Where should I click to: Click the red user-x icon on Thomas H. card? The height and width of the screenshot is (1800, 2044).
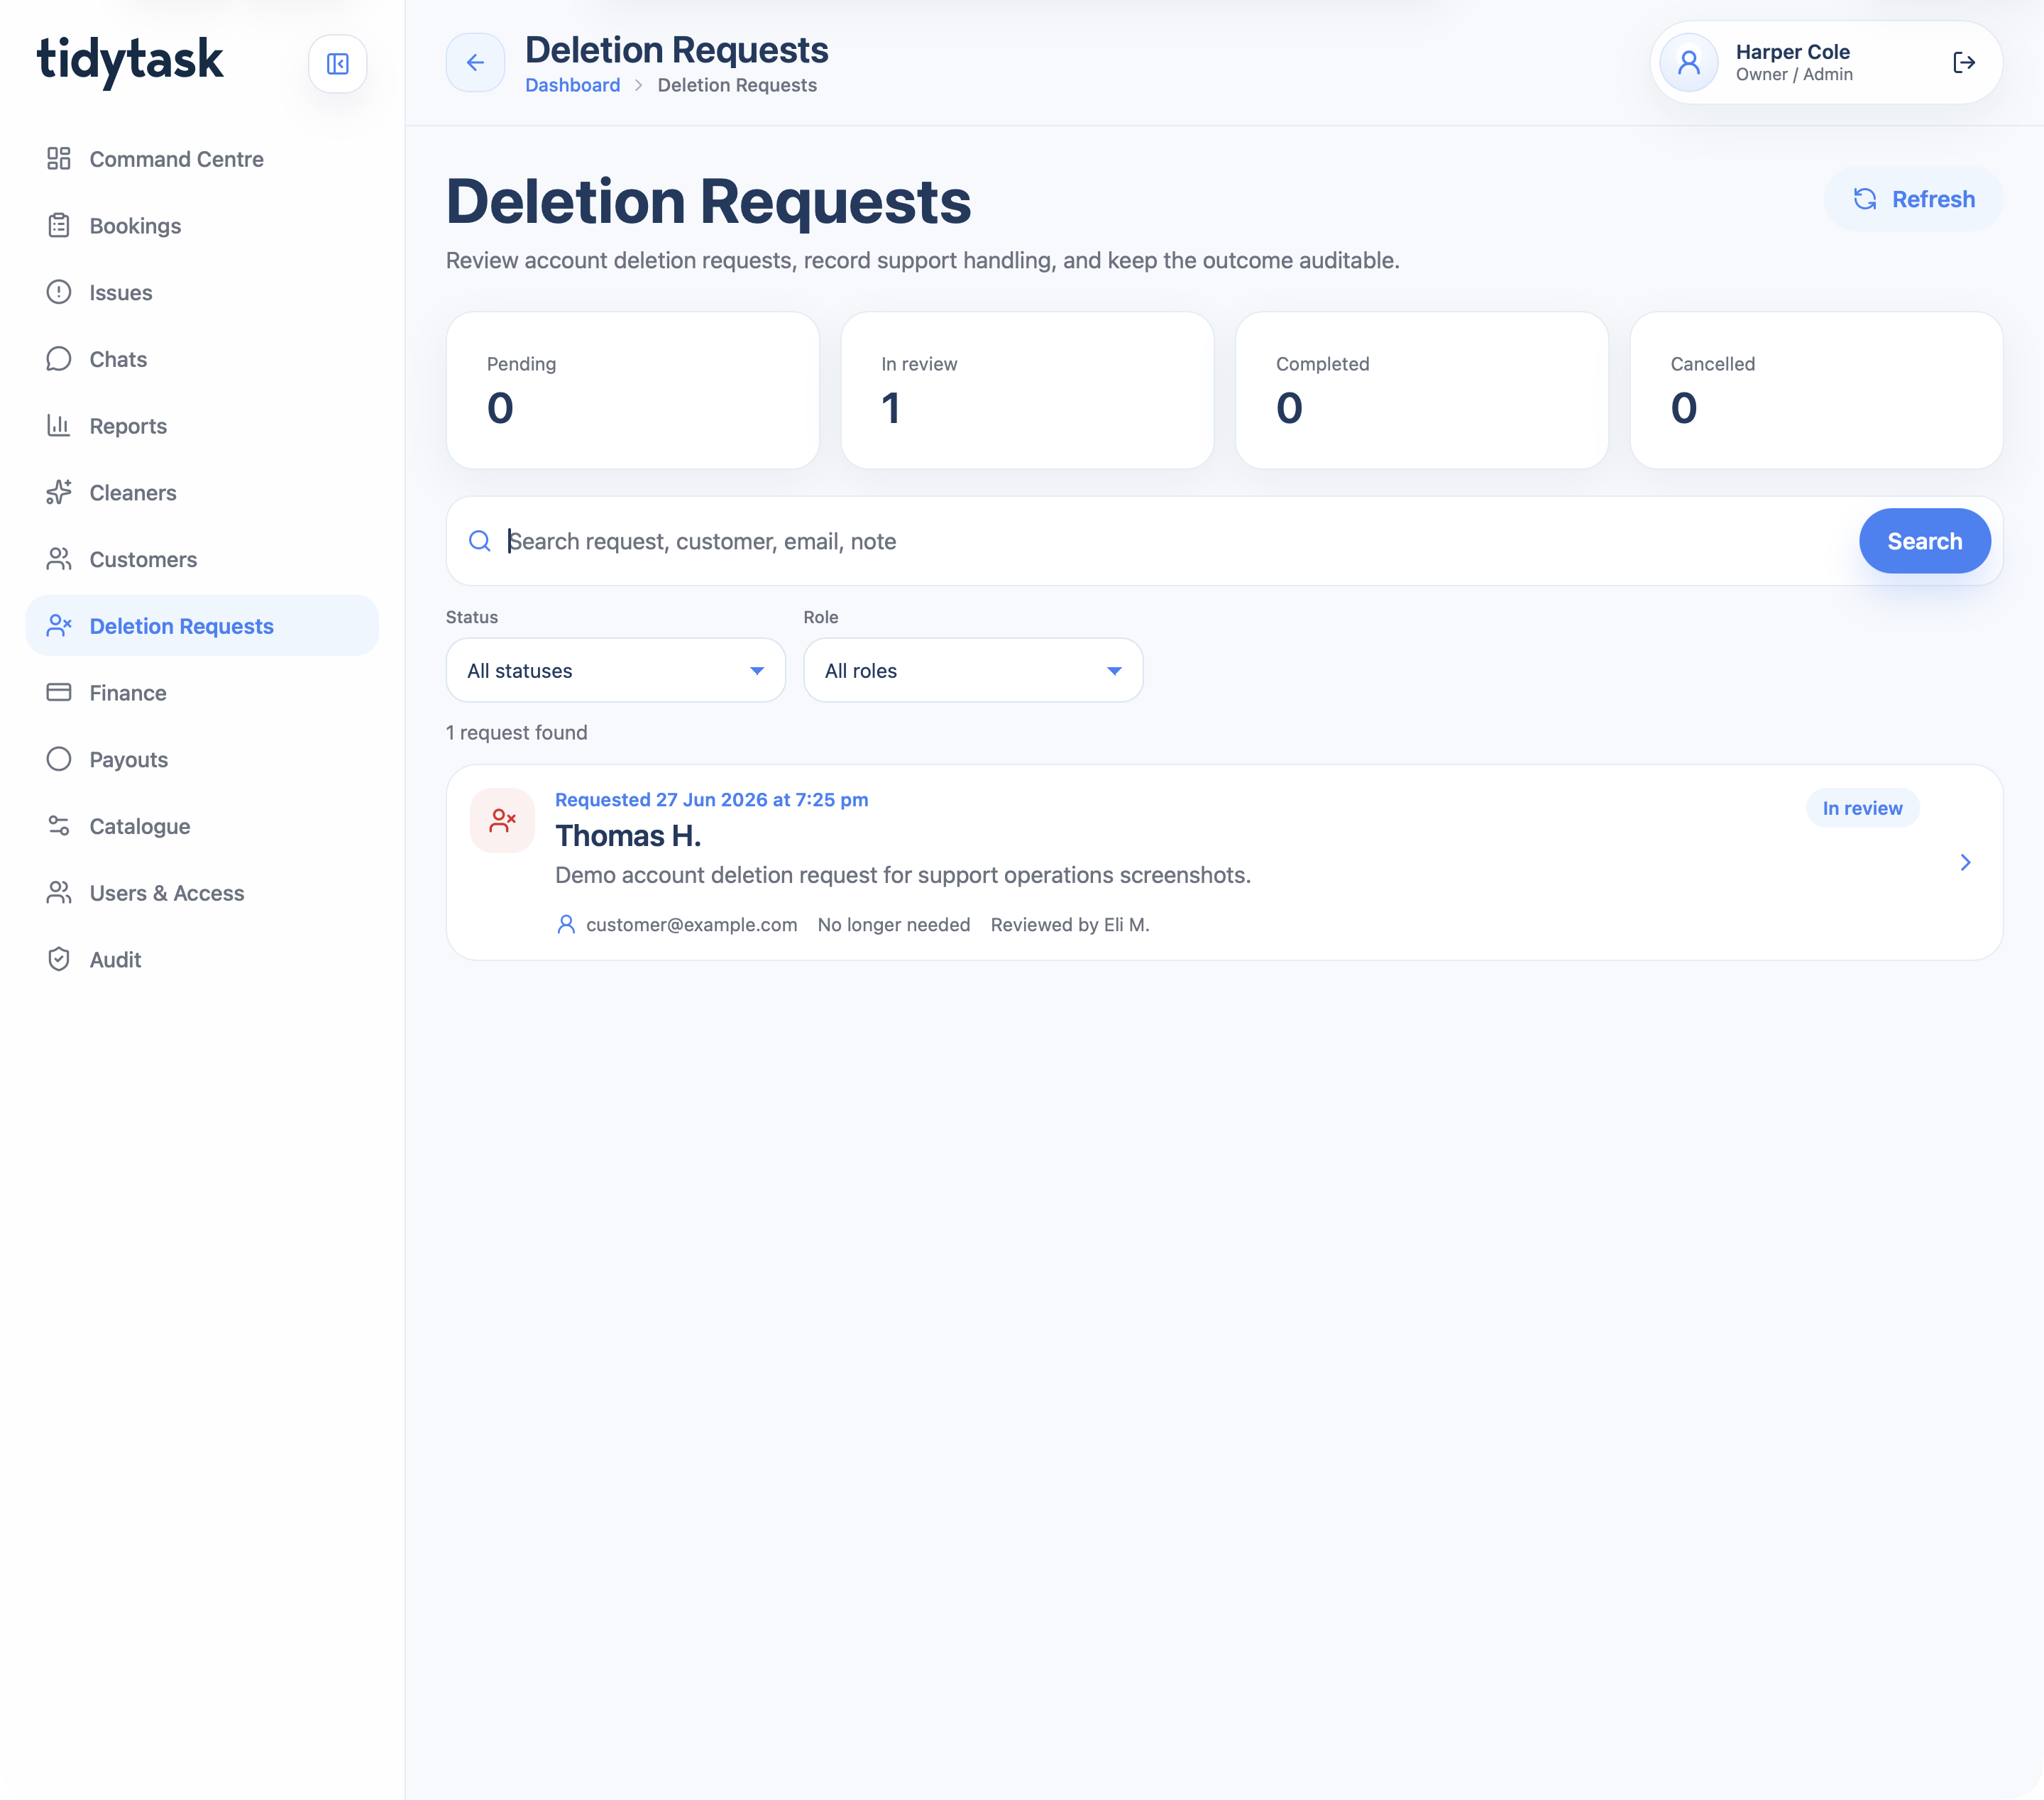[x=502, y=821]
